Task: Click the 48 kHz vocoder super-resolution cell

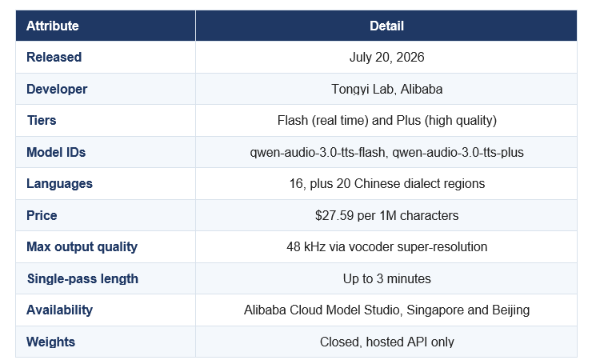Action: point(386,247)
